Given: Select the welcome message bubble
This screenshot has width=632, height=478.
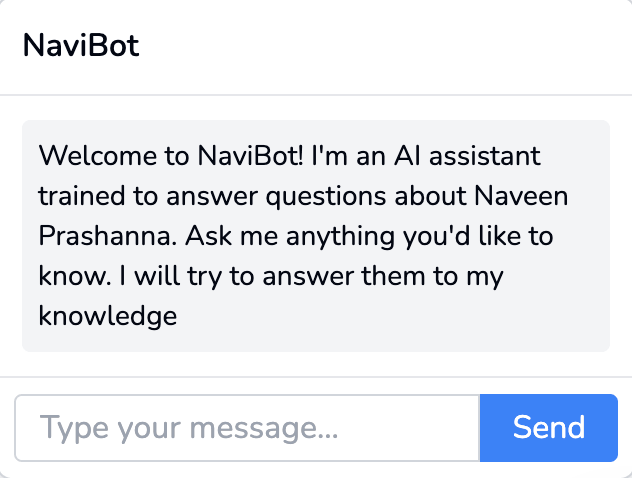Looking at the screenshot, I should point(315,236).
